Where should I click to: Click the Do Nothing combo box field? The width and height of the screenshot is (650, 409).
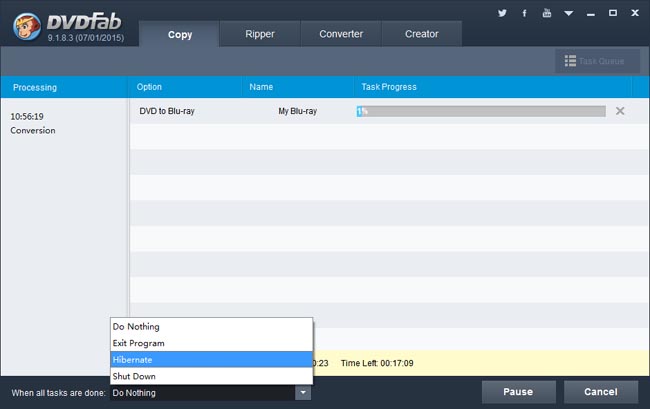pos(203,393)
